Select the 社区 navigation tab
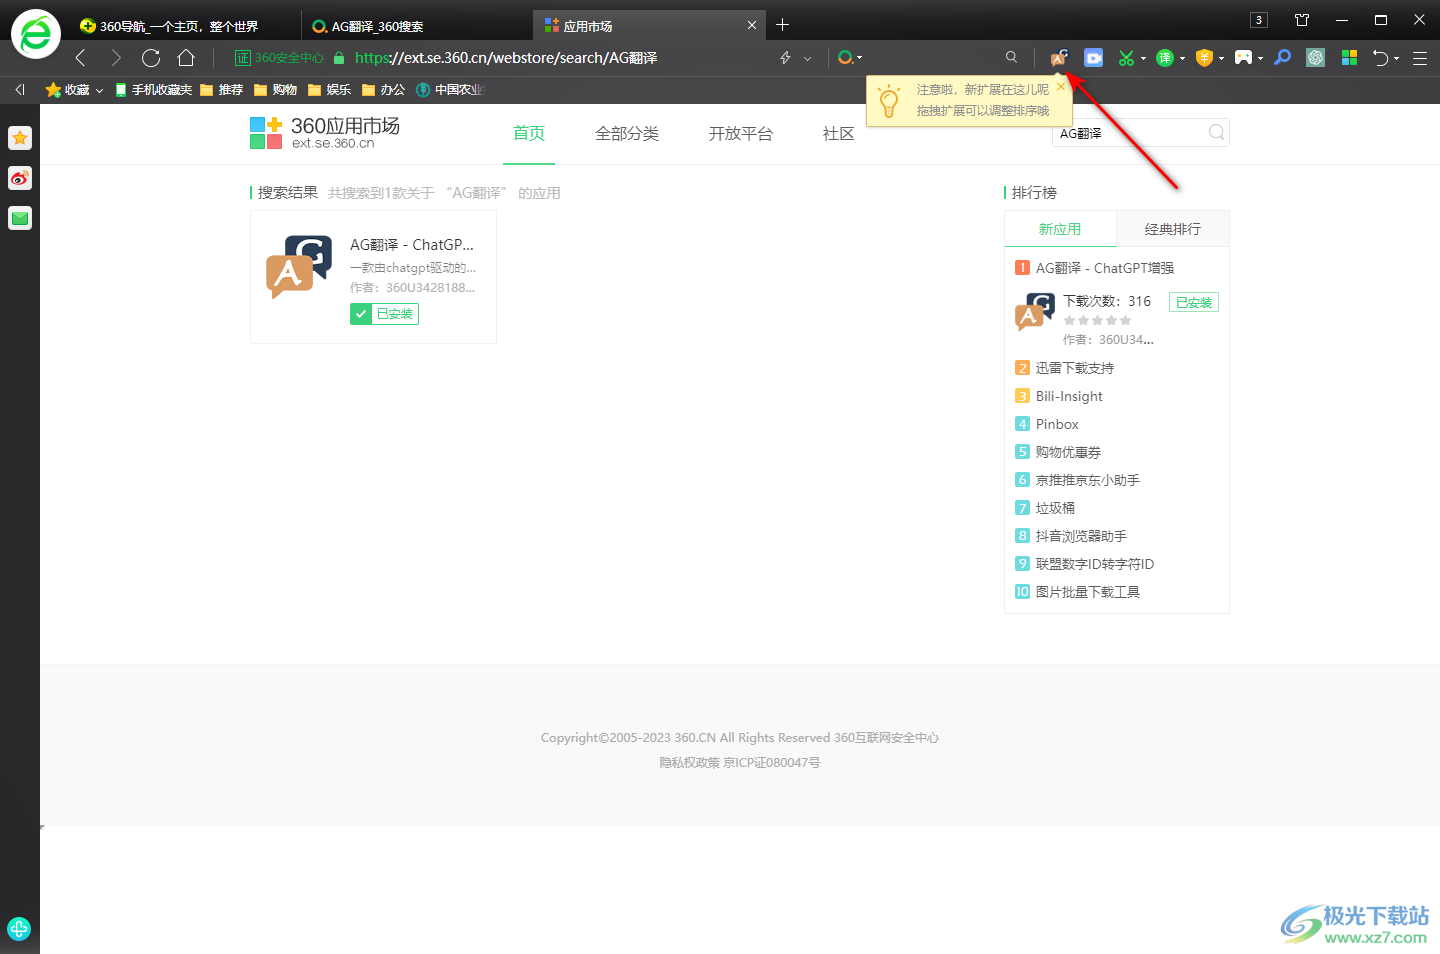 839,134
